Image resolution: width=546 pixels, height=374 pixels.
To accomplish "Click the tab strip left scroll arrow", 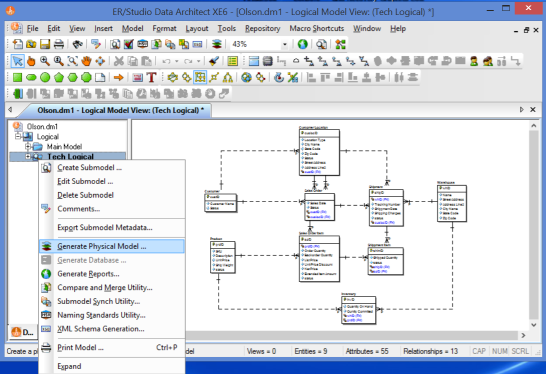I will pos(10,110).
